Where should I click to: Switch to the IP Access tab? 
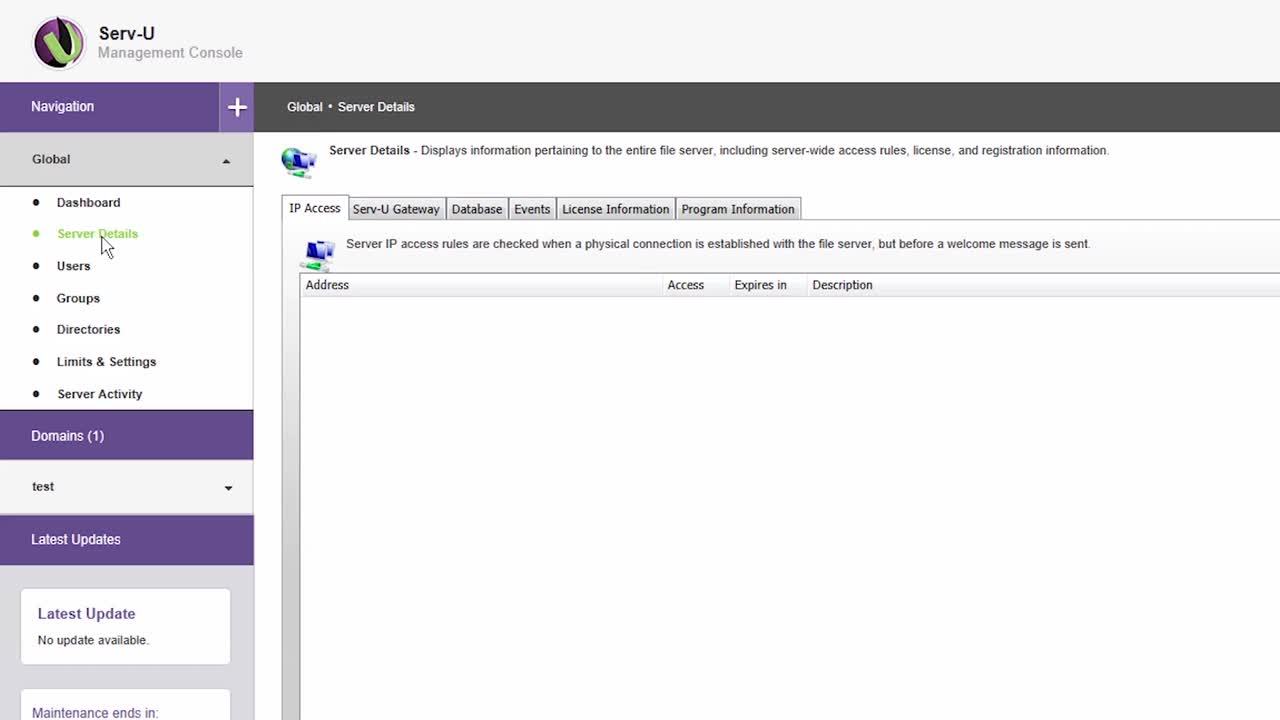(x=315, y=208)
